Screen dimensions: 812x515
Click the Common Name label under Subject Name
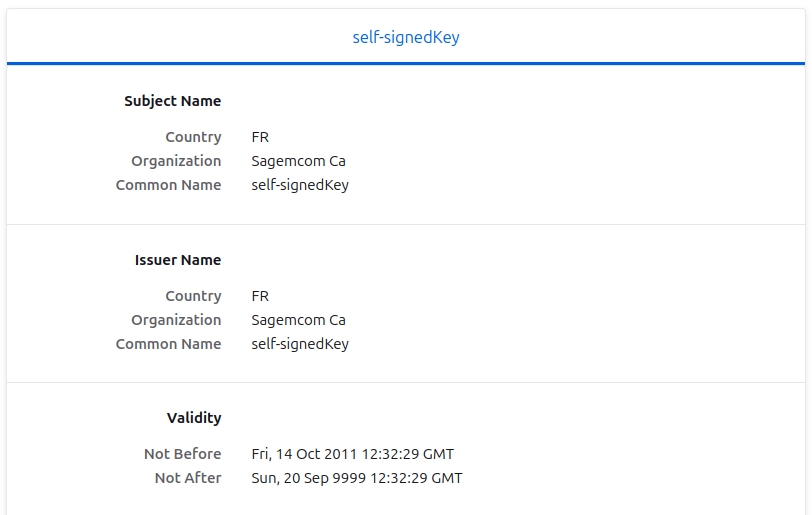tap(168, 185)
